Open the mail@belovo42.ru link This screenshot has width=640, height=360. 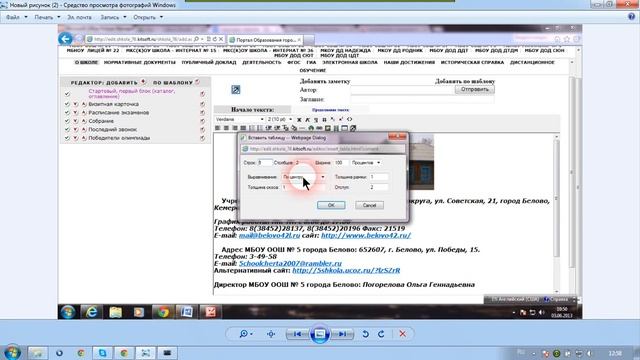point(269,236)
